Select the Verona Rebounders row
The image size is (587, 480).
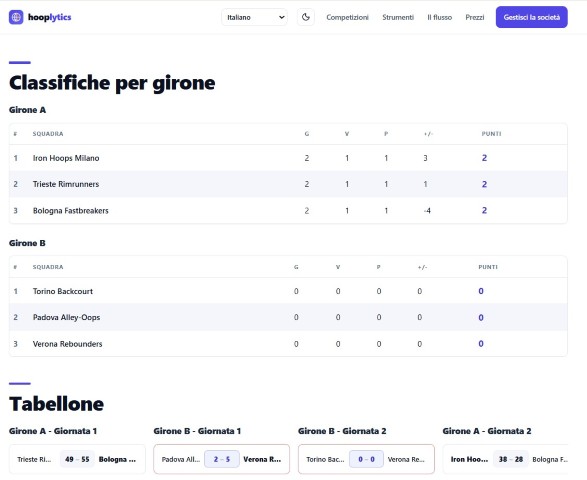[288, 343]
